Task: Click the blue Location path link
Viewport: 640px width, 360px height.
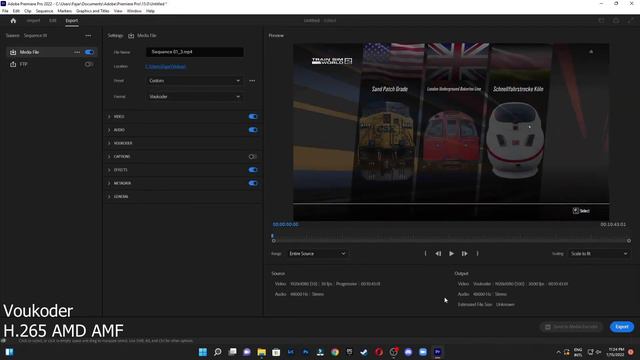Action: (166, 67)
